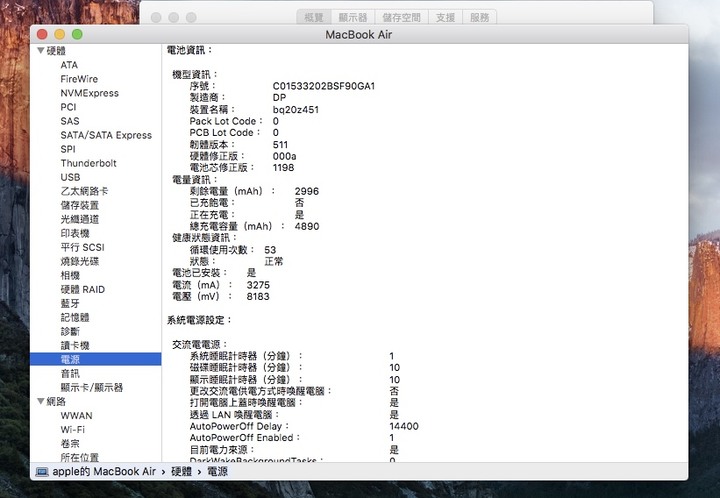Open the Thunderbolt entry
This screenshot has width=720, height=498.
tap(89, 163)
